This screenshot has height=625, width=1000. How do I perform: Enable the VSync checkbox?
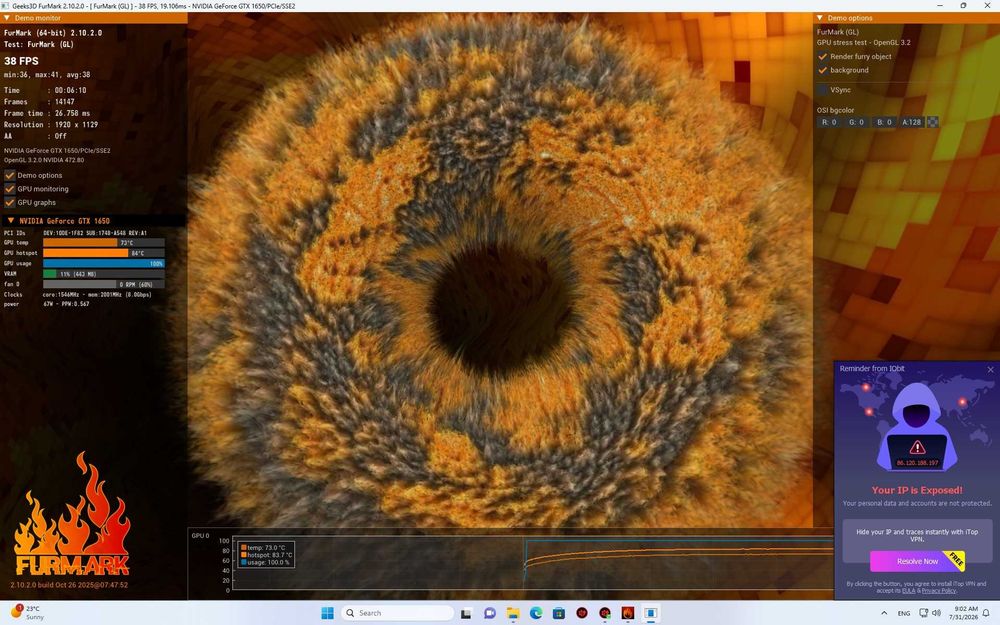(x=823, y=90)
